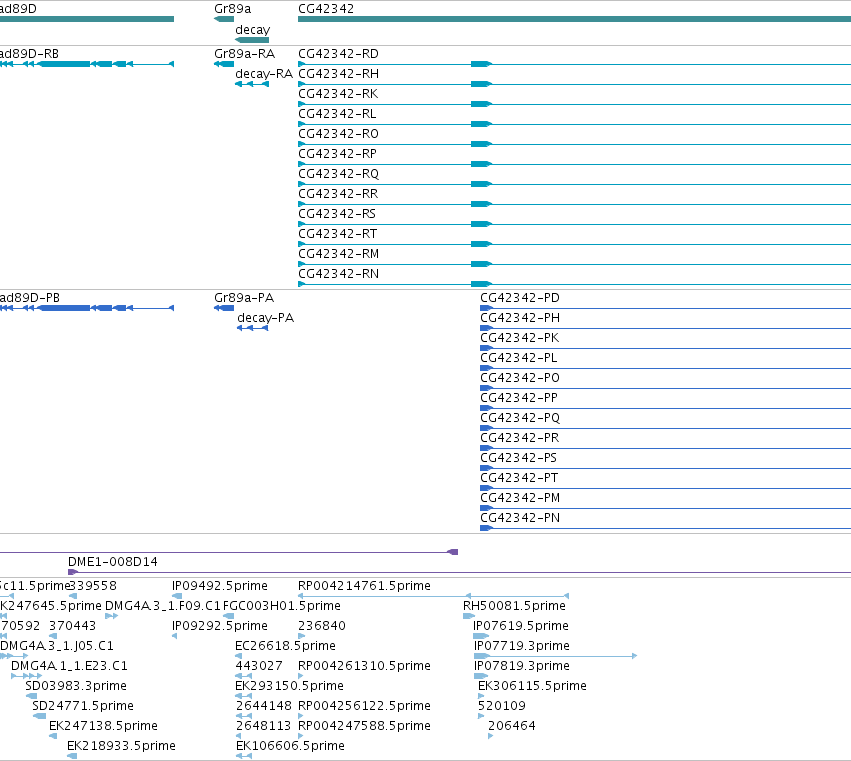
Task: Click the Gr89a-PA protein label
Action: 244,298
